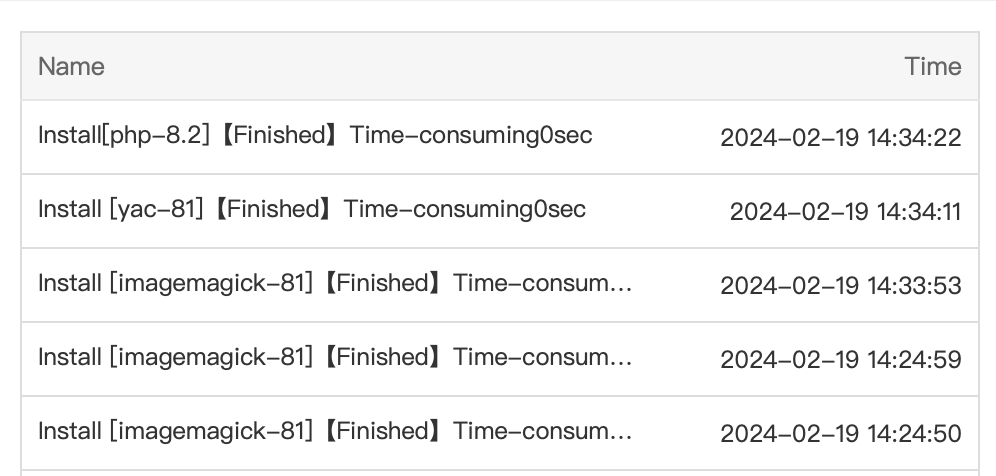
Task: Click the timestamp 2024-02-19 14:34:11
Action: click(845, 211)
